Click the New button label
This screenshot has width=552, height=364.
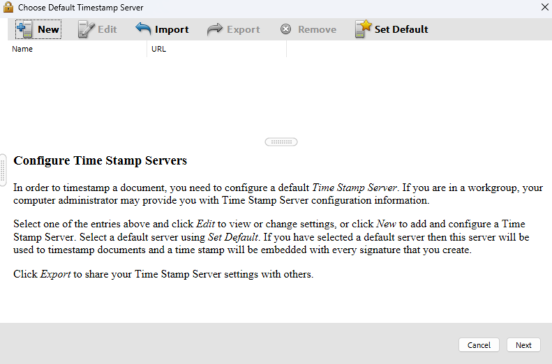pyautogui.click(x=48, y=29)
